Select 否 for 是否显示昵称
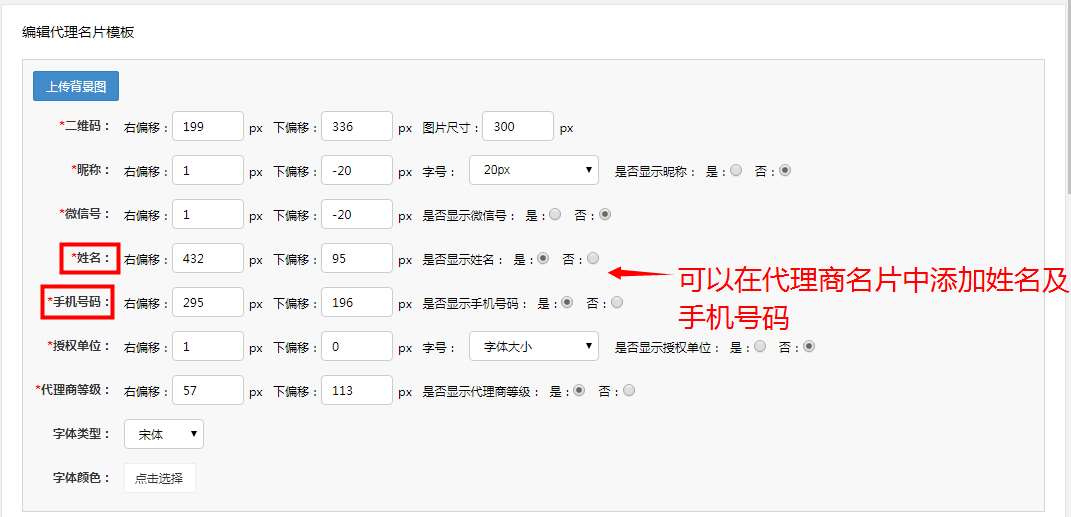The height and width of the screenshot is (517, 1071). coord(785,170)
